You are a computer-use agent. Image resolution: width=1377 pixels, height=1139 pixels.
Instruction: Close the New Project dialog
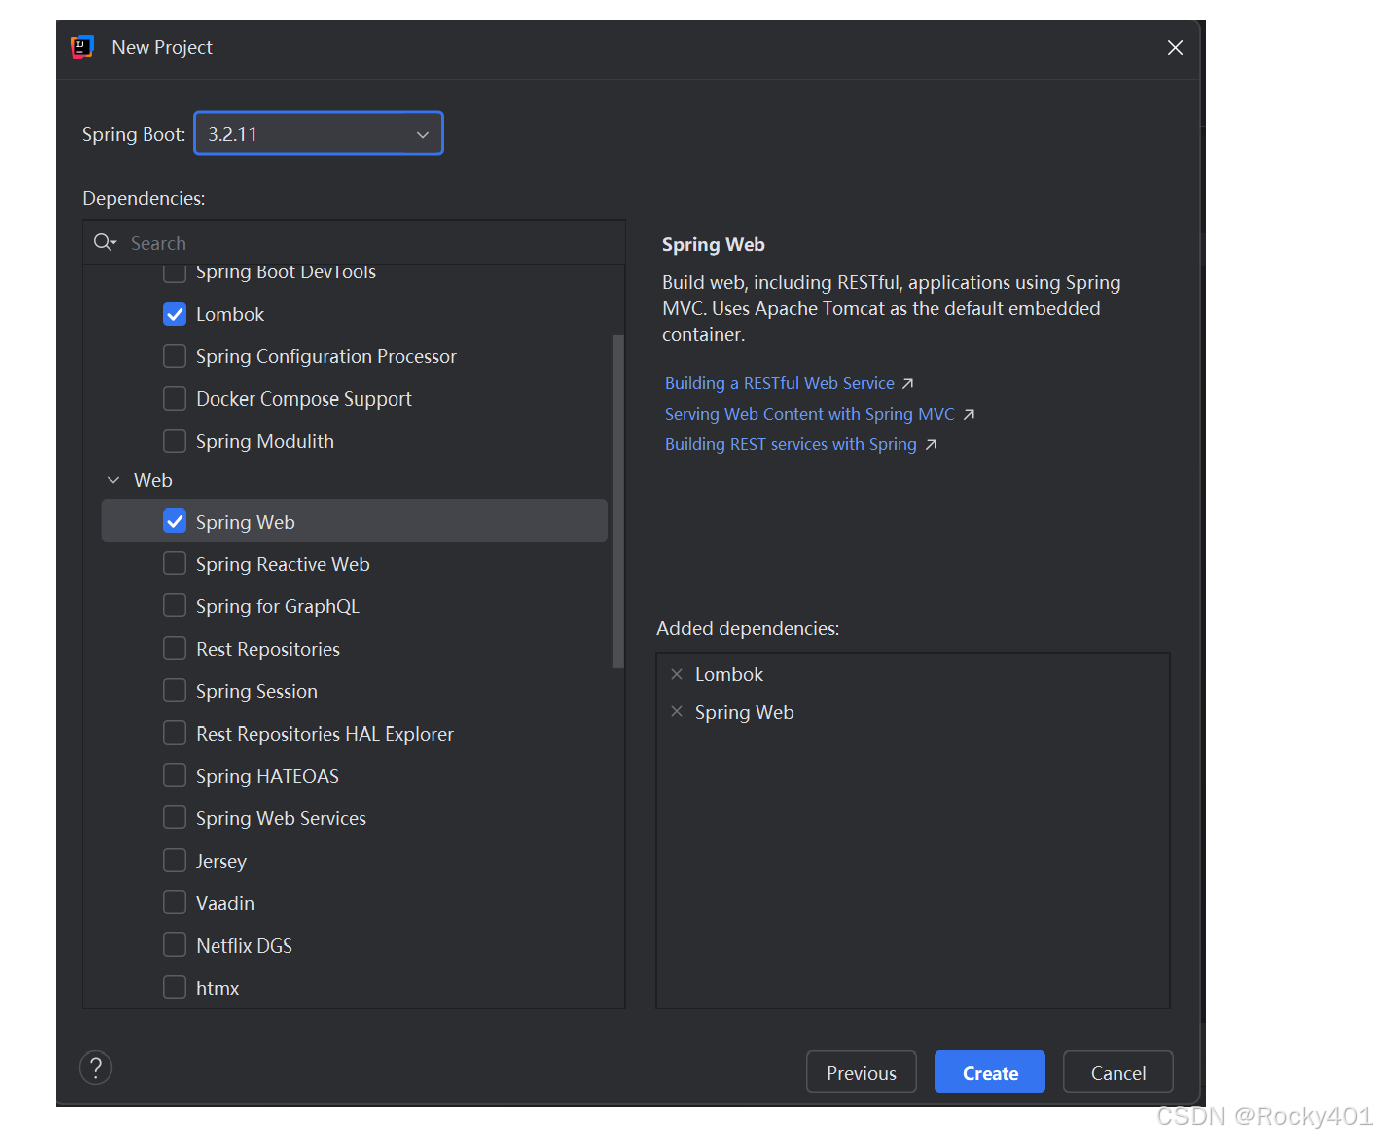(x=1175, y=48)
